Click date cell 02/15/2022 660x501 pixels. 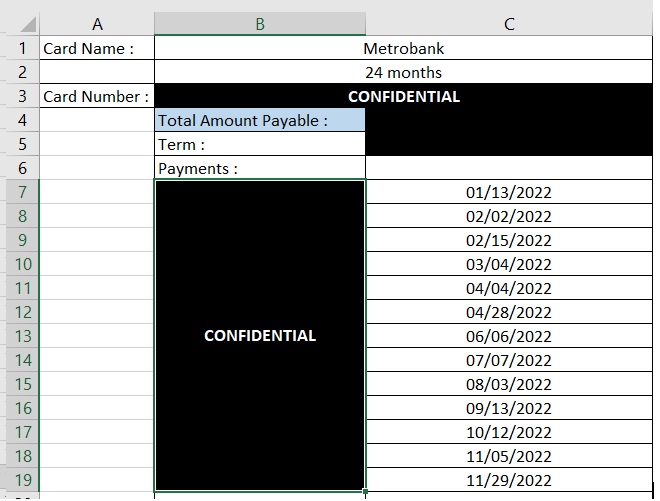509,240
